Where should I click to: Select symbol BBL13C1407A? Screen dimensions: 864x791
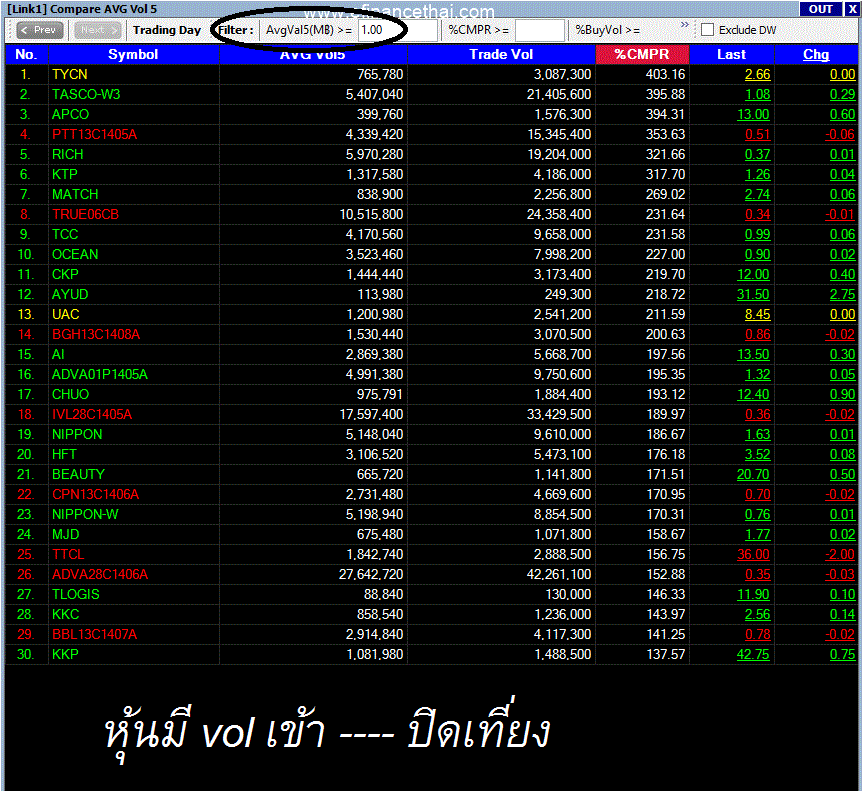(x=94, y=635)
